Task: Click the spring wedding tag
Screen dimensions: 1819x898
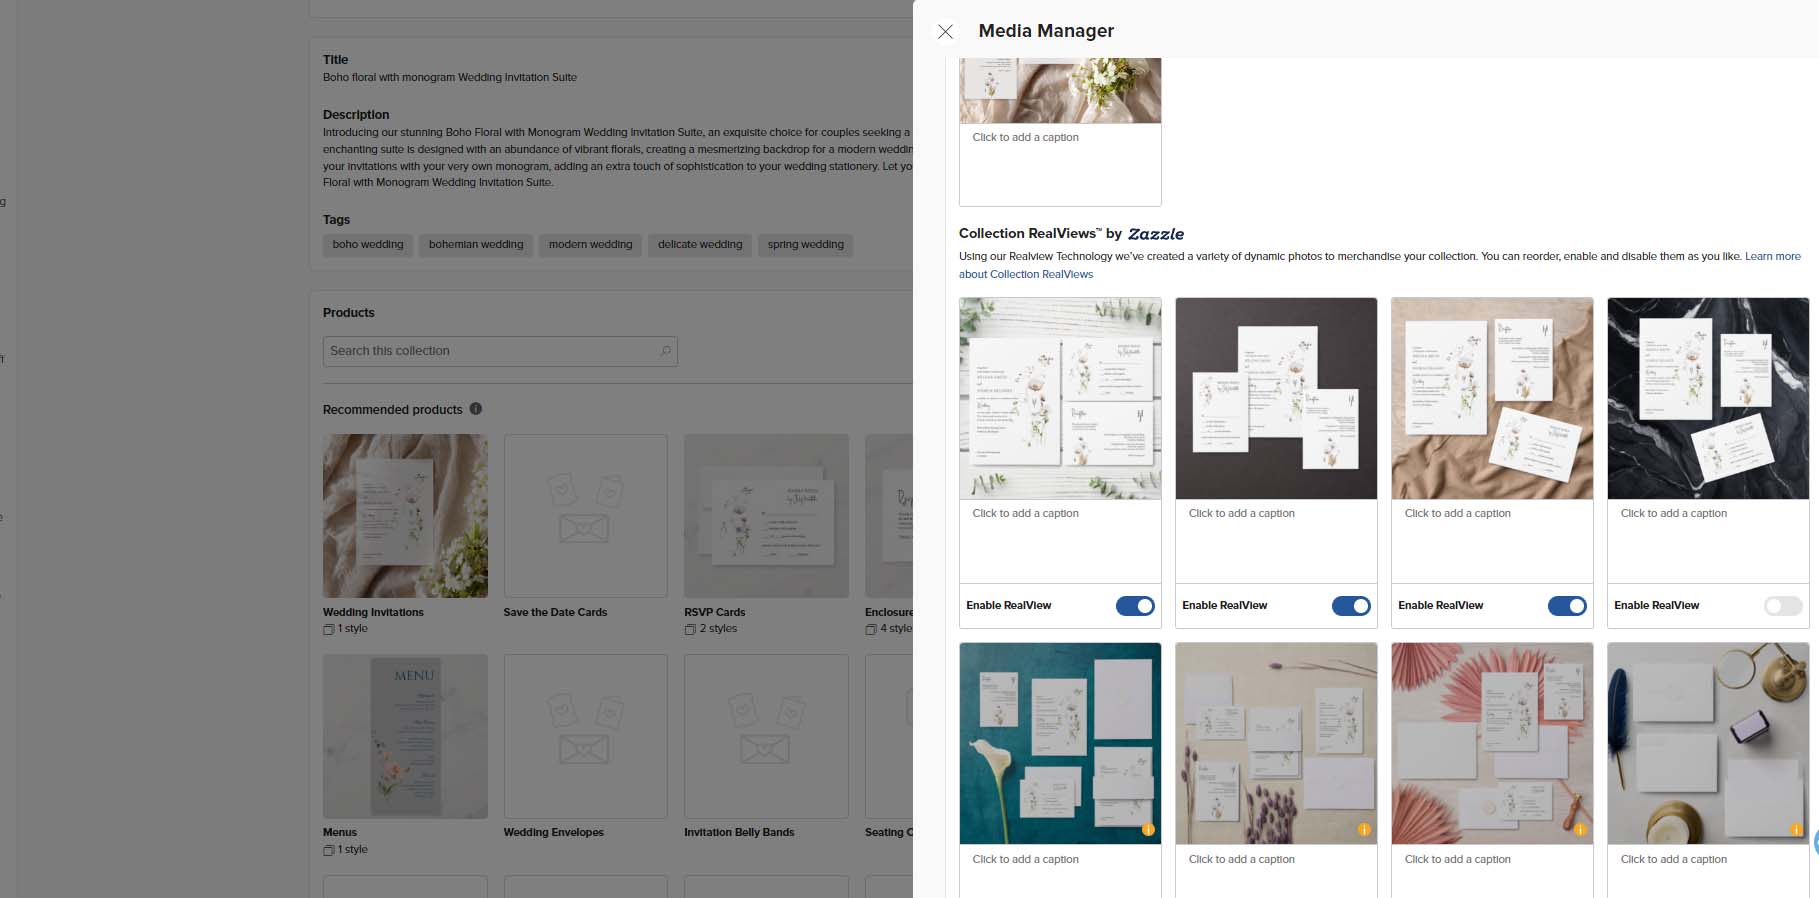Action: tap(806, 245)
